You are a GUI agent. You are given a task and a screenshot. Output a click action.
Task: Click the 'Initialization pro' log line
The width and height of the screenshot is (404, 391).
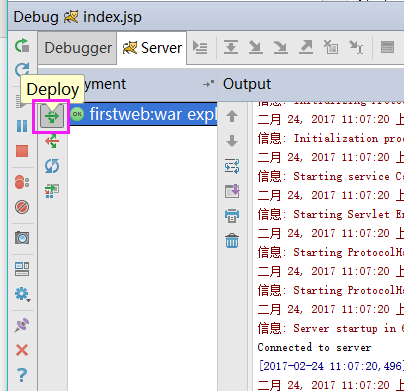[330, 138]
